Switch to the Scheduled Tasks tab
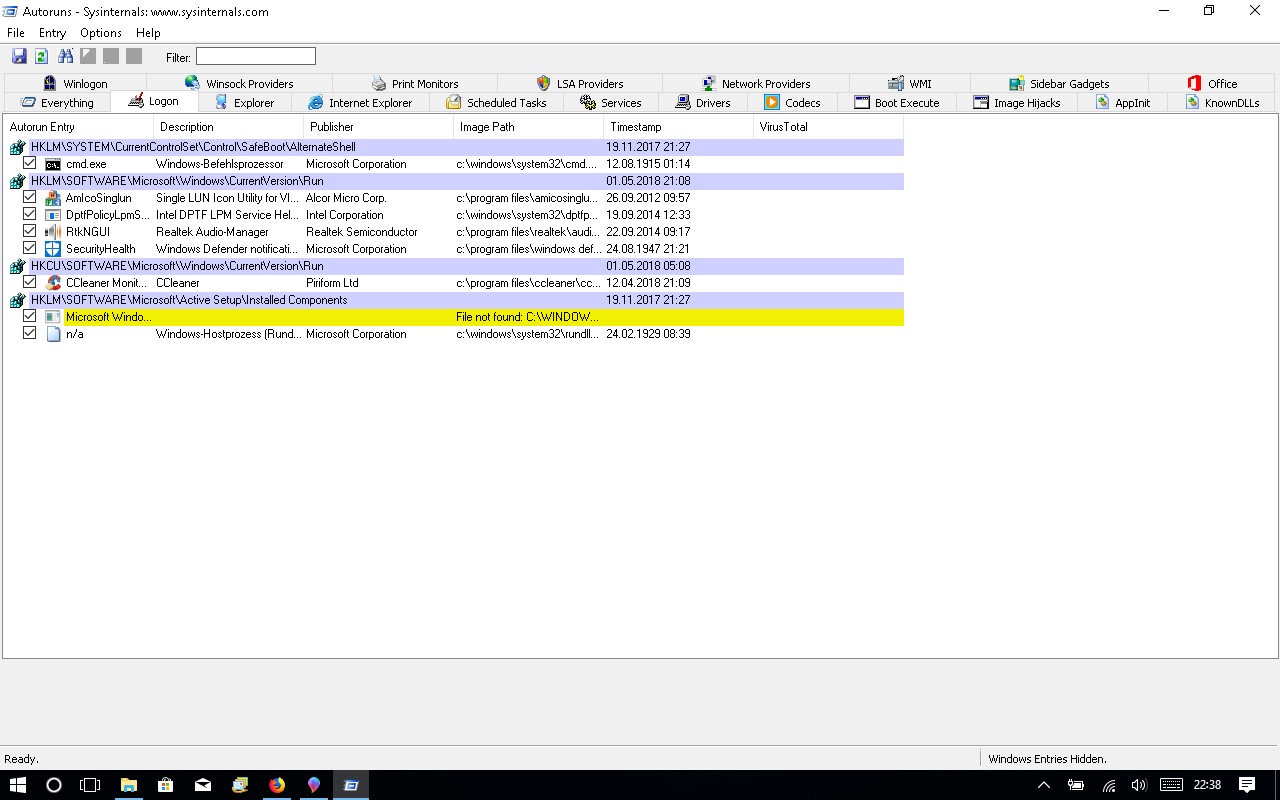The width and height of the screenshot is (1280, 800). [496, 103]
